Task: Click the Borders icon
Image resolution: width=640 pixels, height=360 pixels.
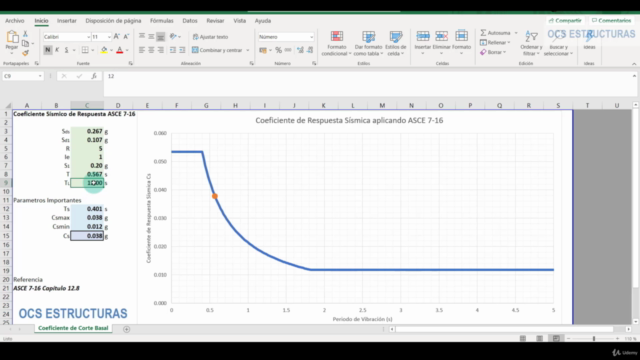Action: coord(84,50)
